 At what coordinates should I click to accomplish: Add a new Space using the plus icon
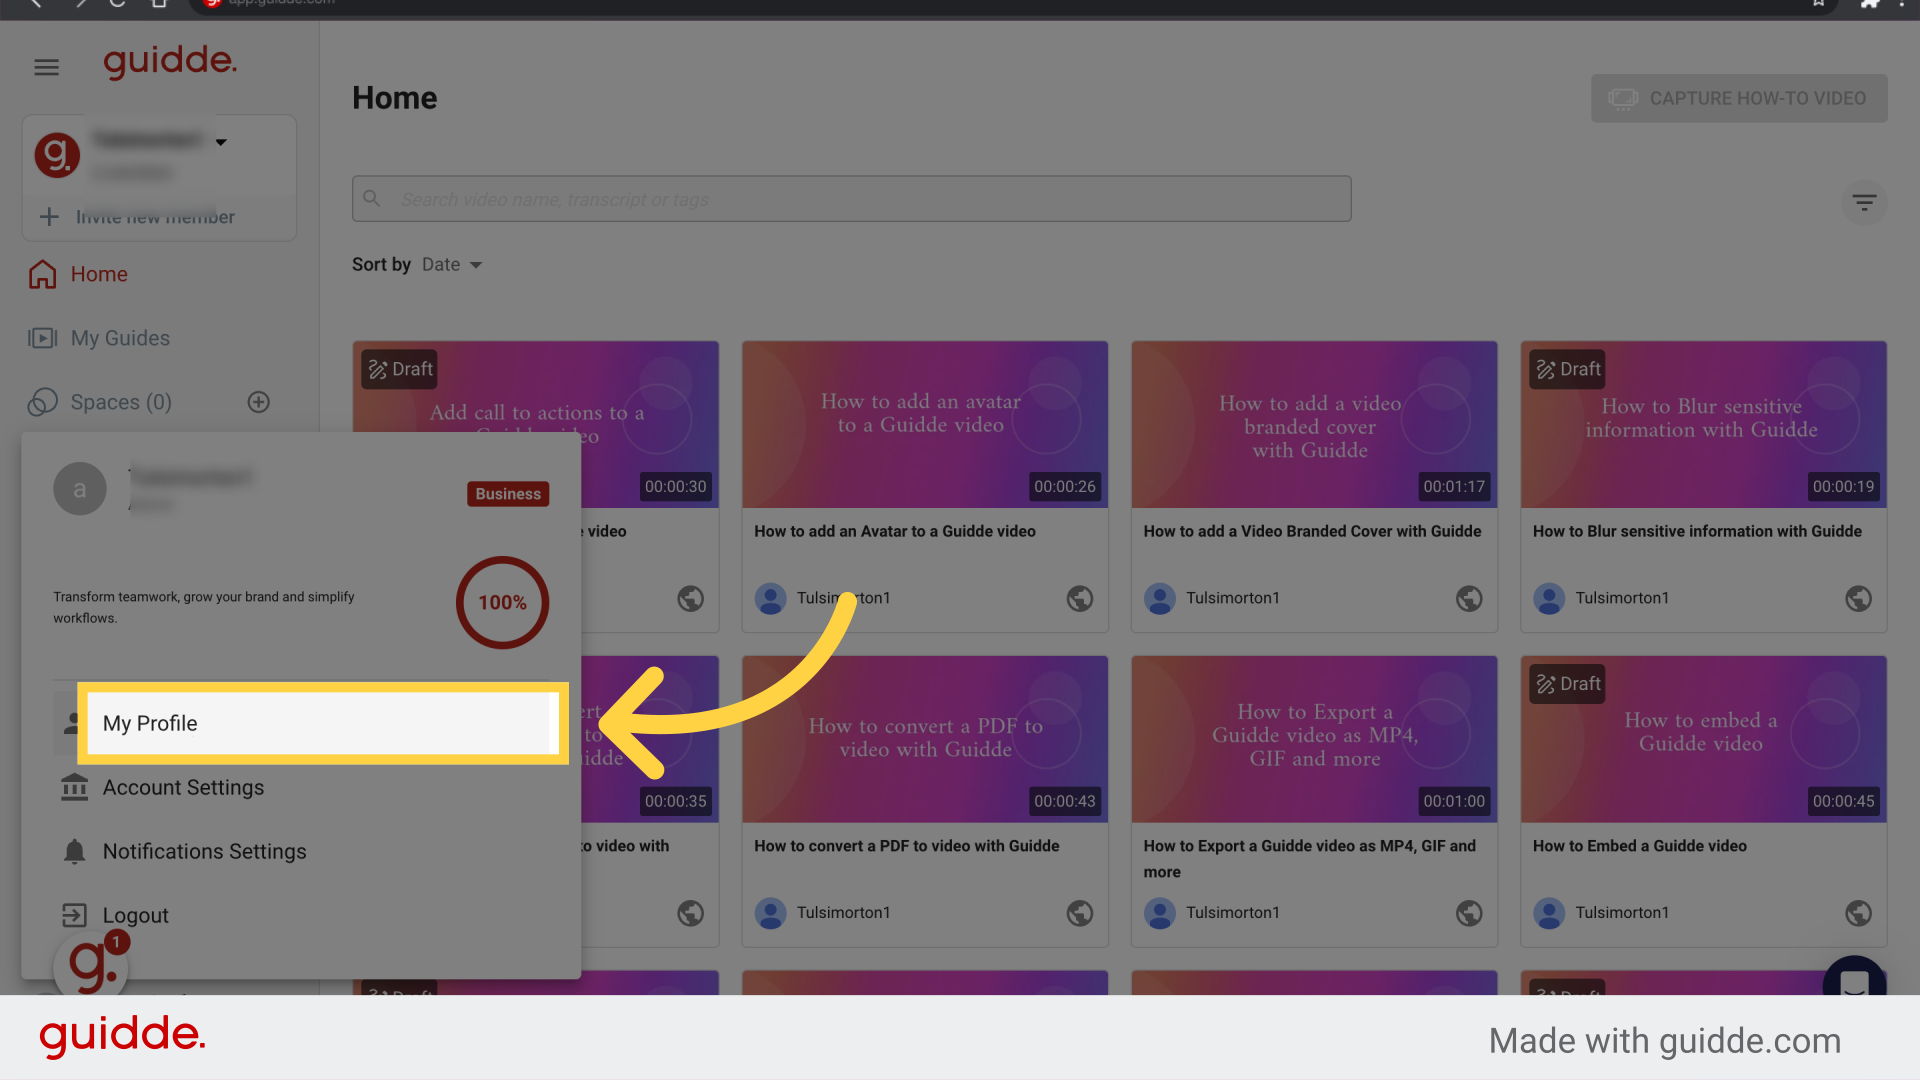[x=258, y=402]
